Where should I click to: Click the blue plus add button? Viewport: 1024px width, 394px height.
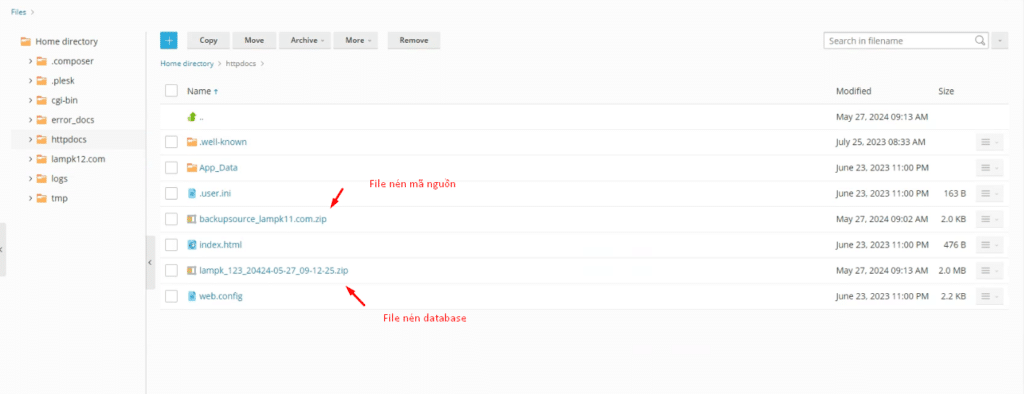click(x=168, y=41)
